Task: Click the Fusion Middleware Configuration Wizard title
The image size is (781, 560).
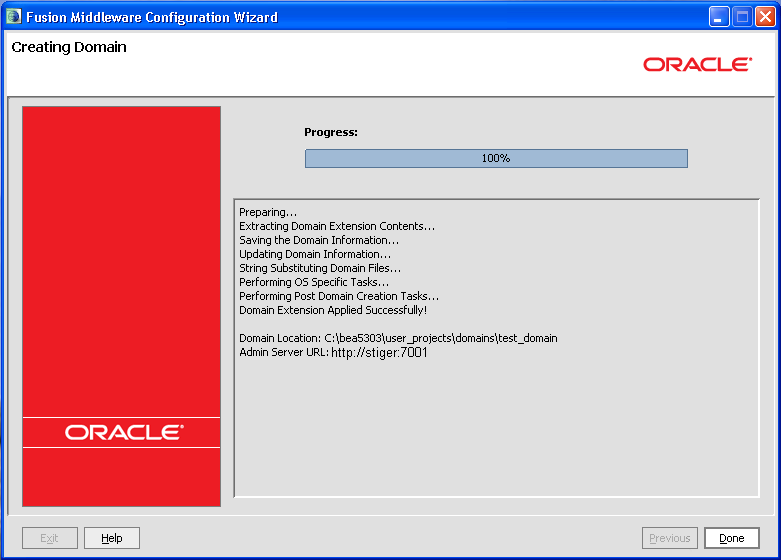Action: (152, 17)
